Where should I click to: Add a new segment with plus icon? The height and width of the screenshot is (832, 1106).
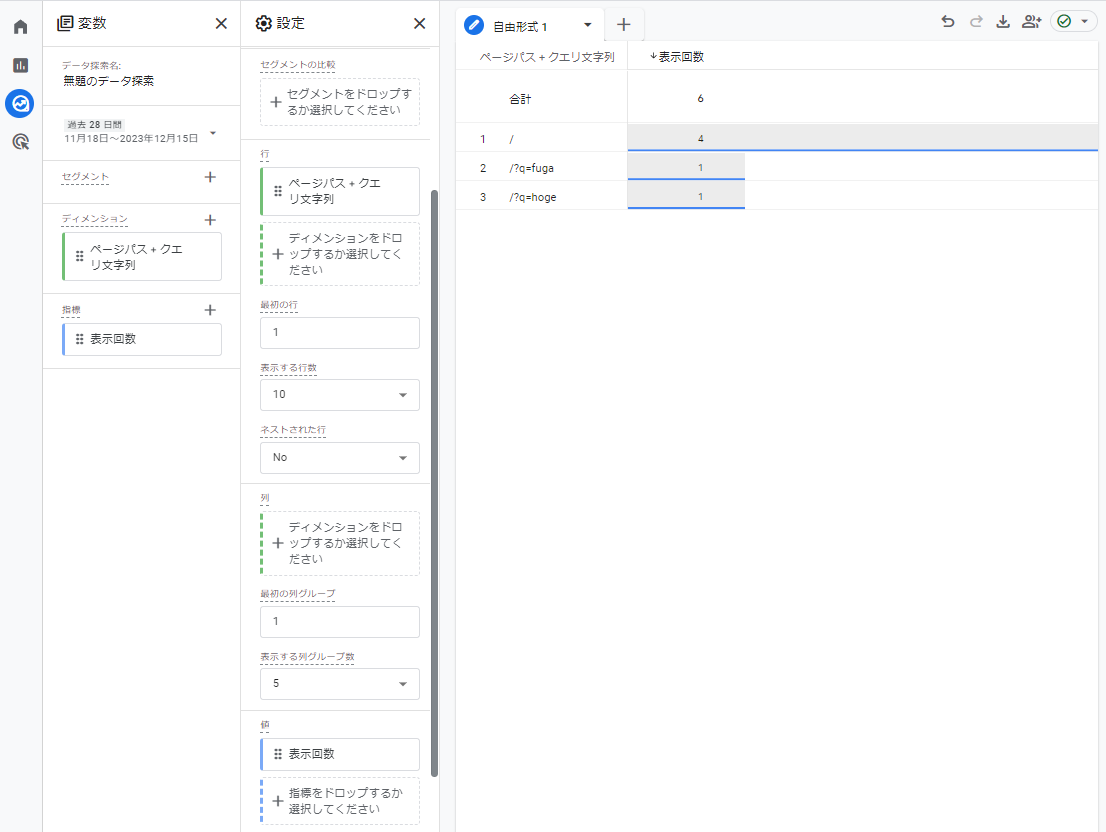click(209, 177)
